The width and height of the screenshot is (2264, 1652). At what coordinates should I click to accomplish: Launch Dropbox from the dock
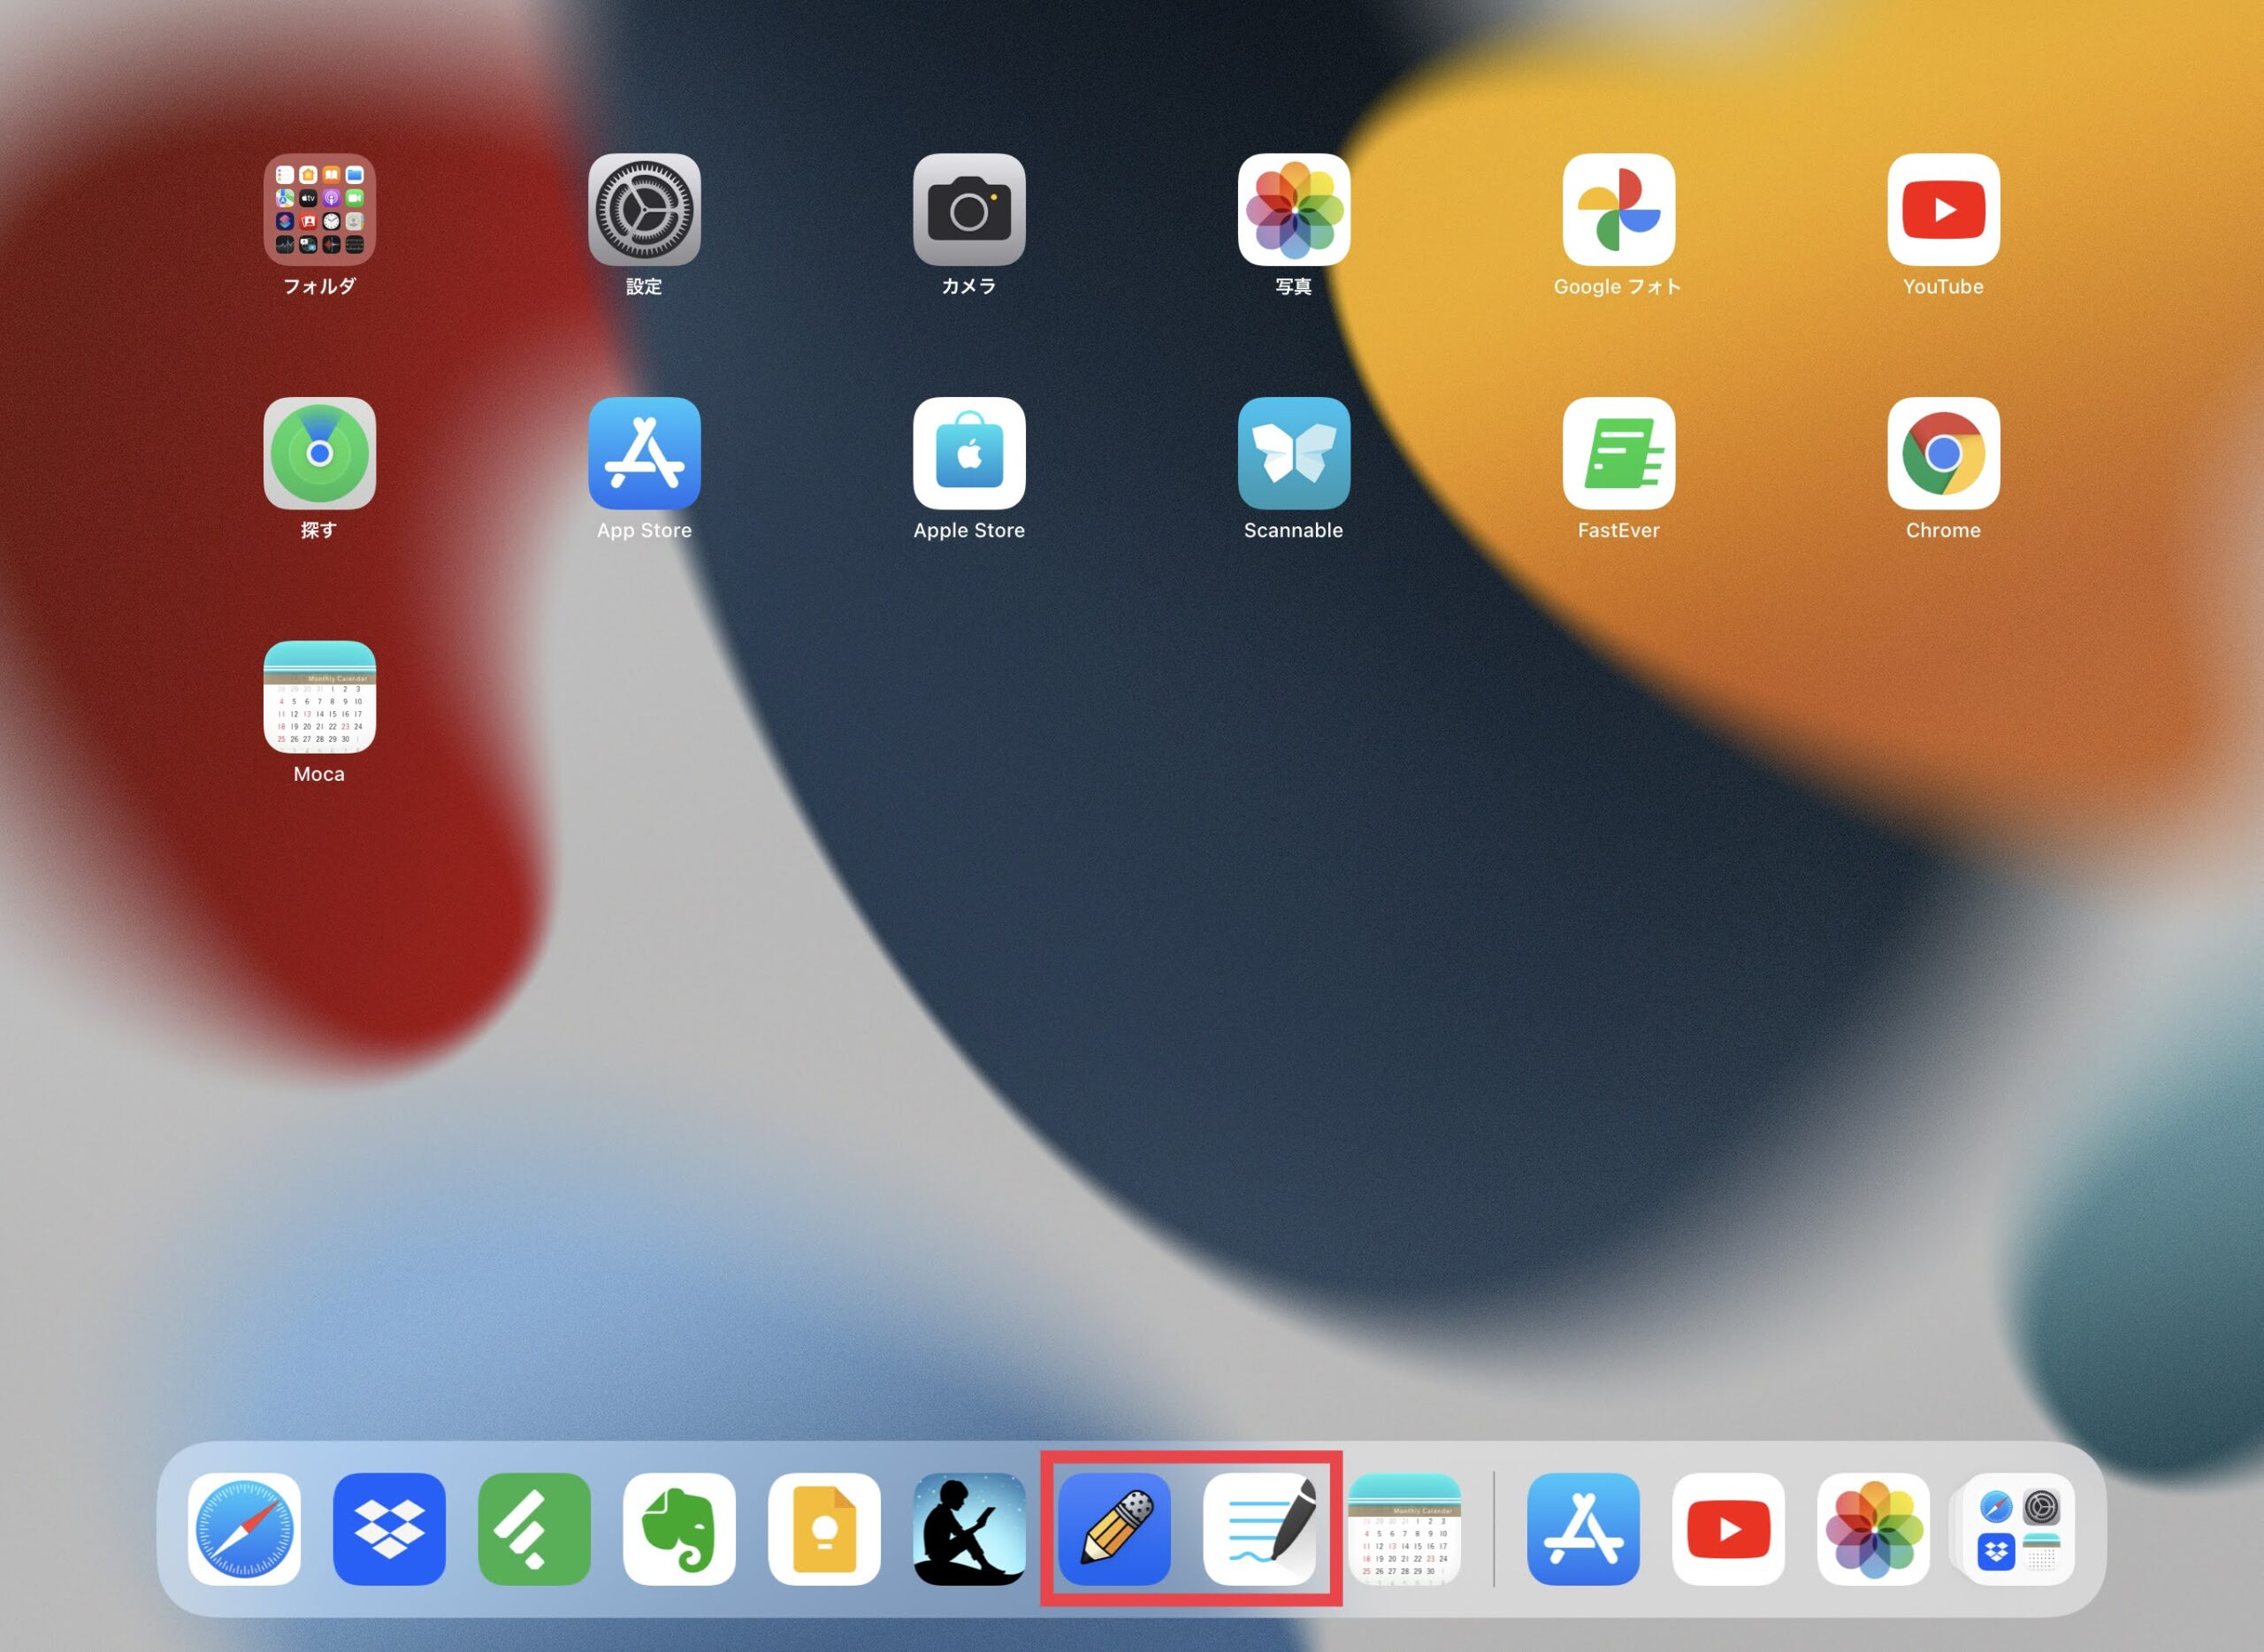pyautogui.click(x=389, y=1528)
